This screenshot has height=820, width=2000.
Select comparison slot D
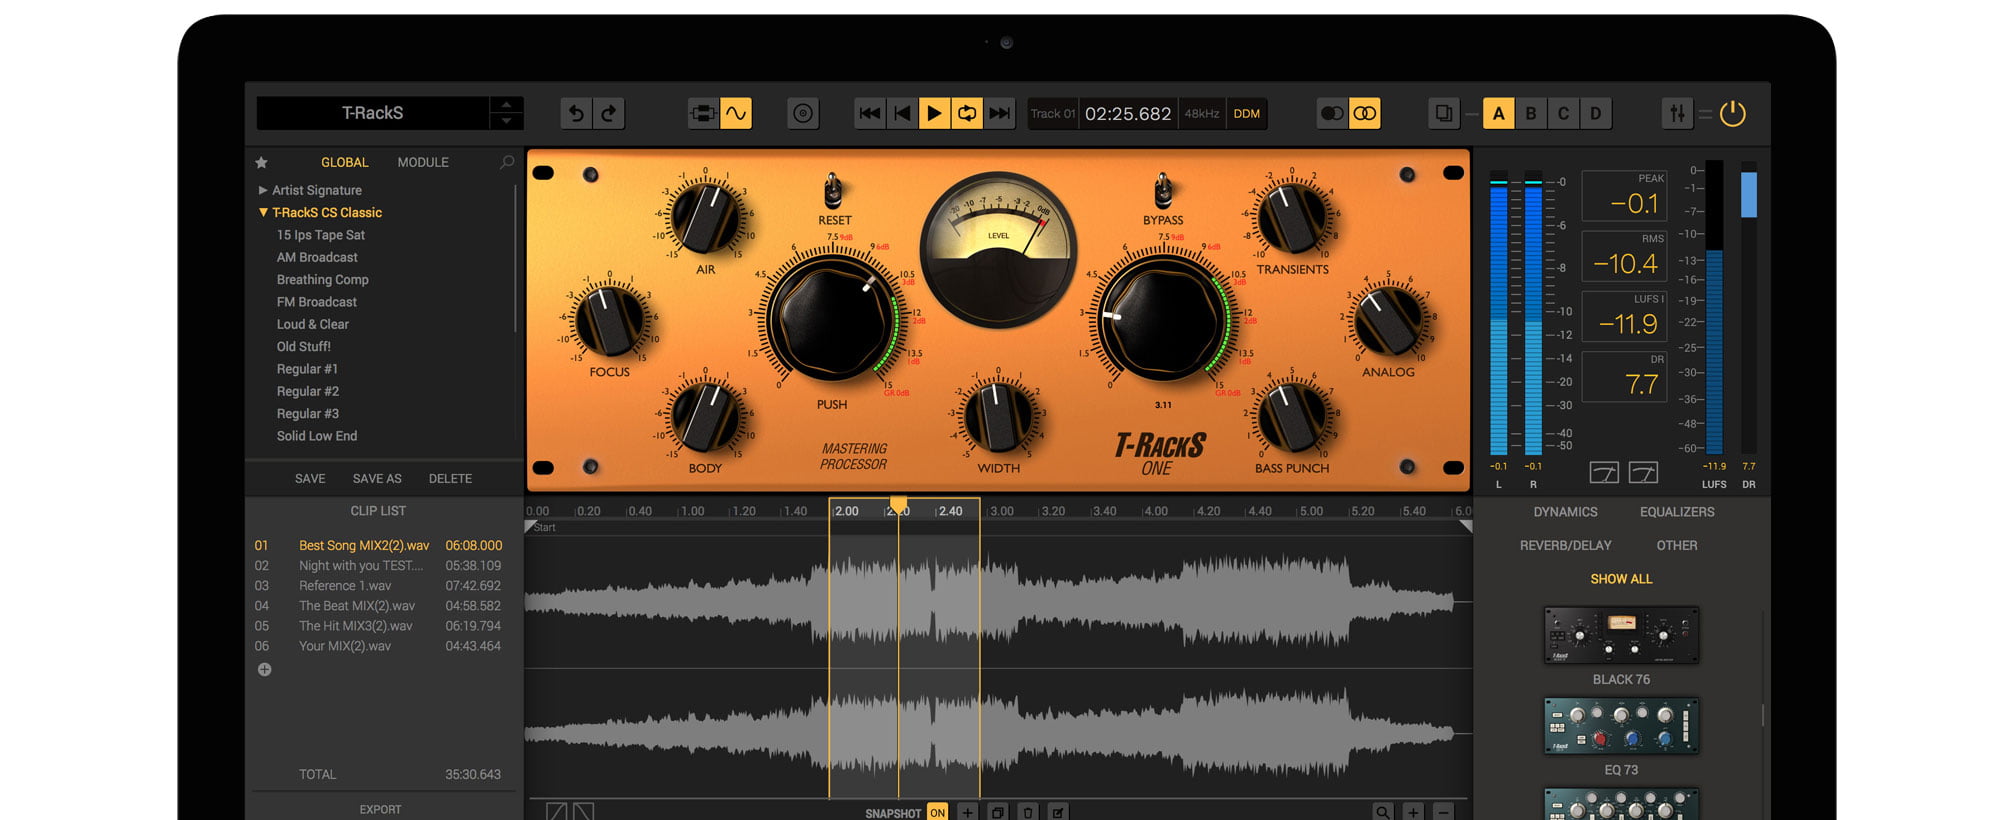(1596, 114)
